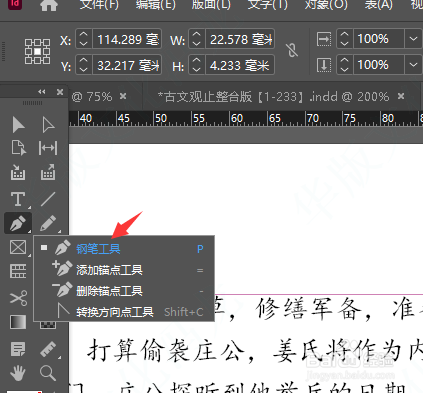Click the vertical scale 100% field
The image size is (423, 393).
pos(379,65)
